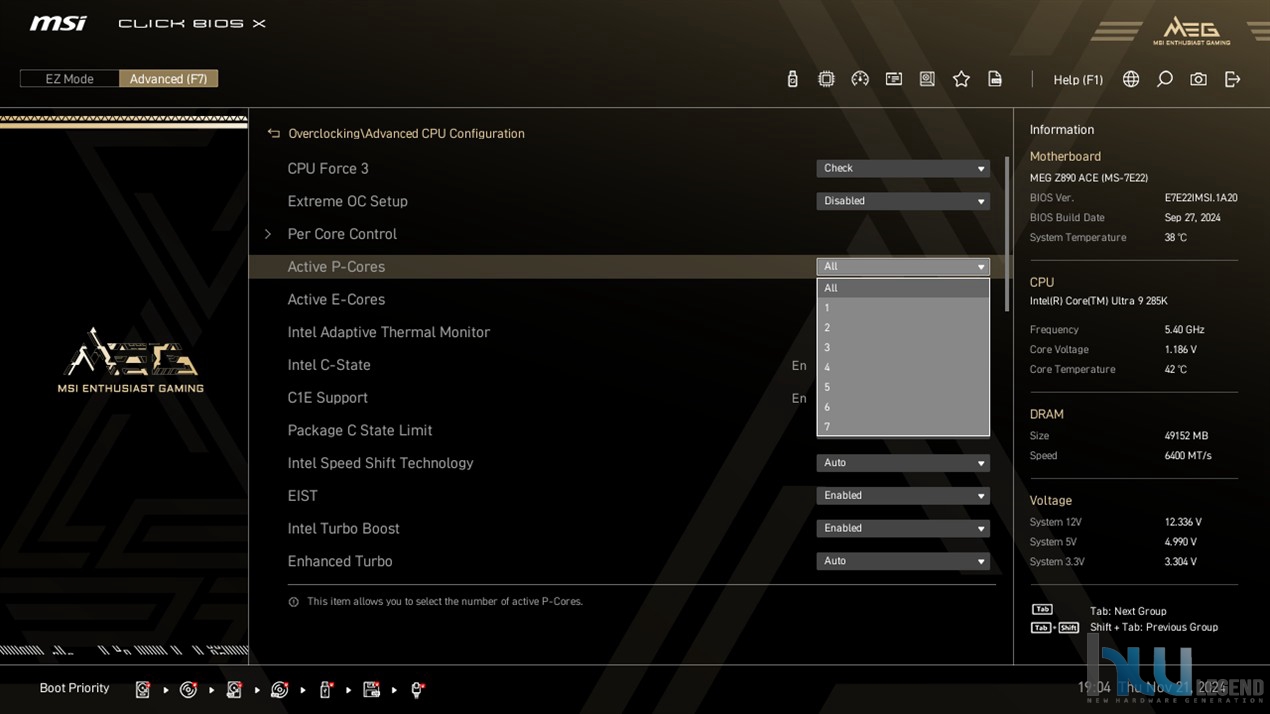Select the second hard disk in Boot Priority
Viewport: 1270px width, 714px height.
click(x=234, y=689)
